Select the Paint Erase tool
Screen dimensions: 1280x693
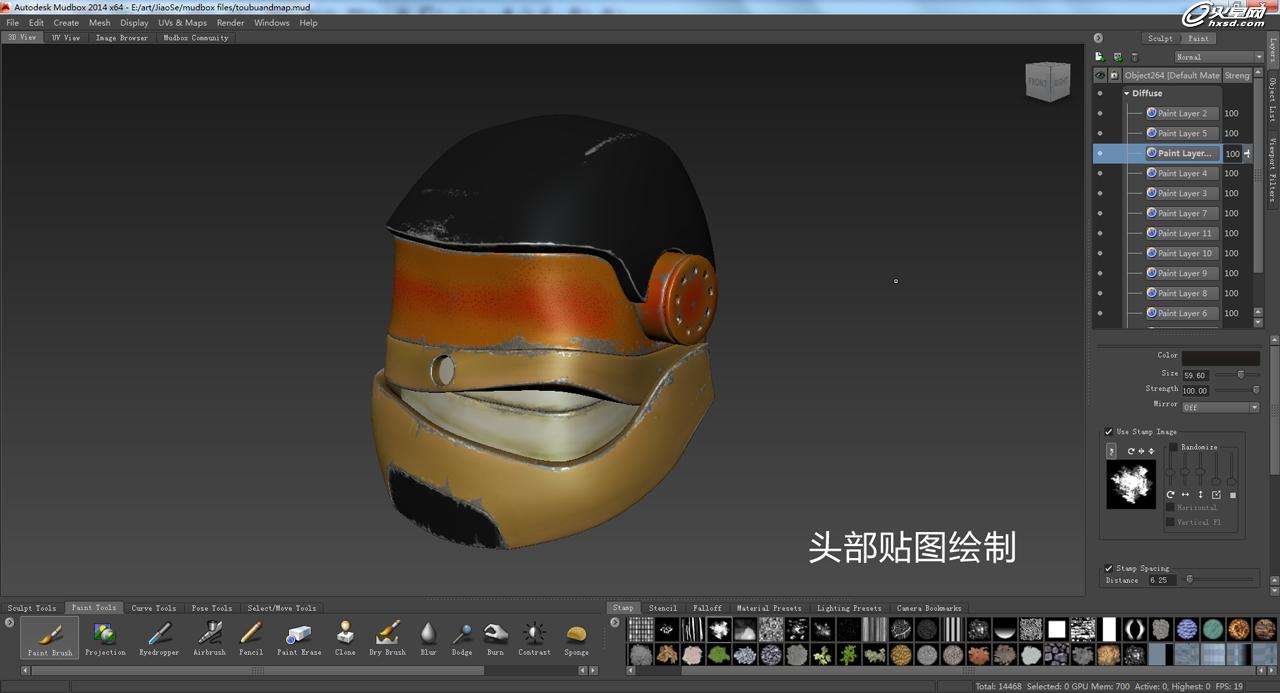pyautogui.click(x=298, y=637)
